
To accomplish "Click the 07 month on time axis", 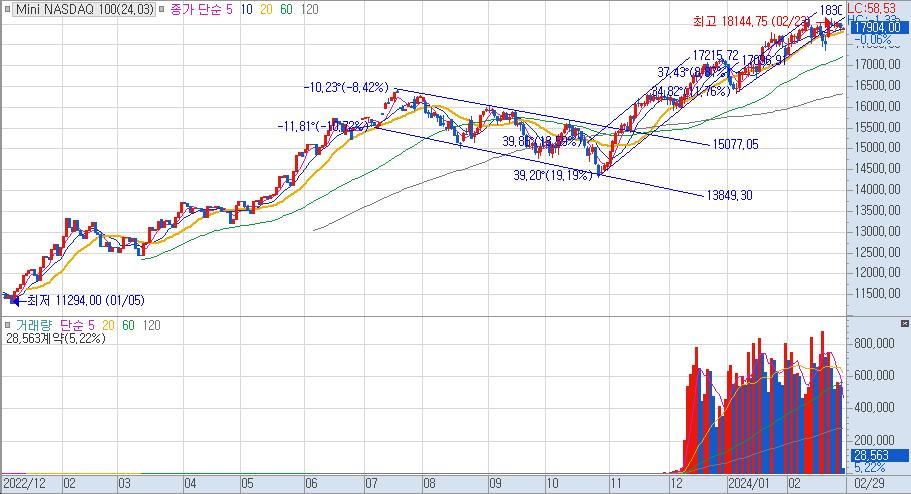I will [372, 484].
